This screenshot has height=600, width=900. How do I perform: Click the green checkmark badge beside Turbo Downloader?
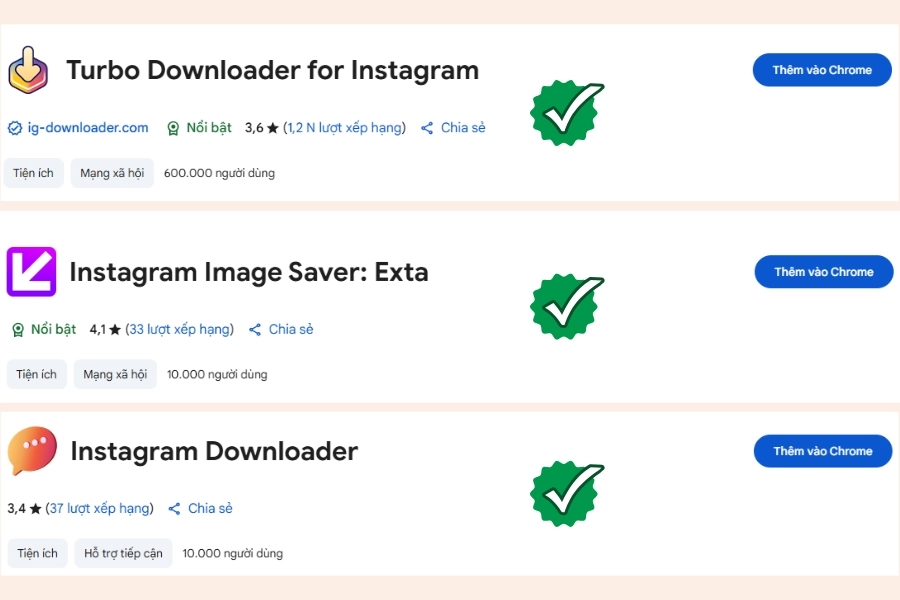click(x=567, y=113)
